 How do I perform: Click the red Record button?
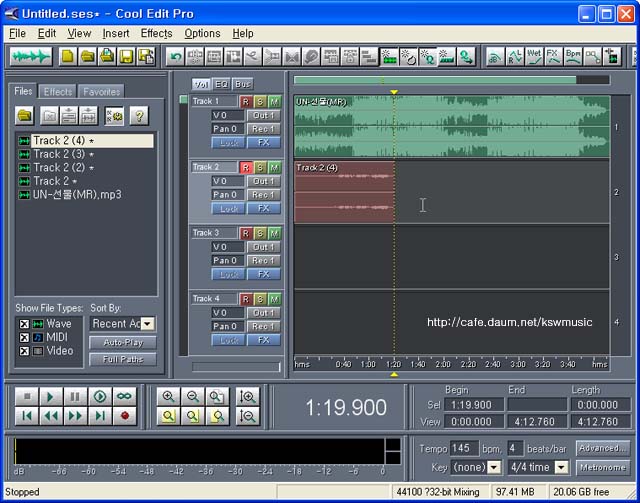tap(124, 416)
